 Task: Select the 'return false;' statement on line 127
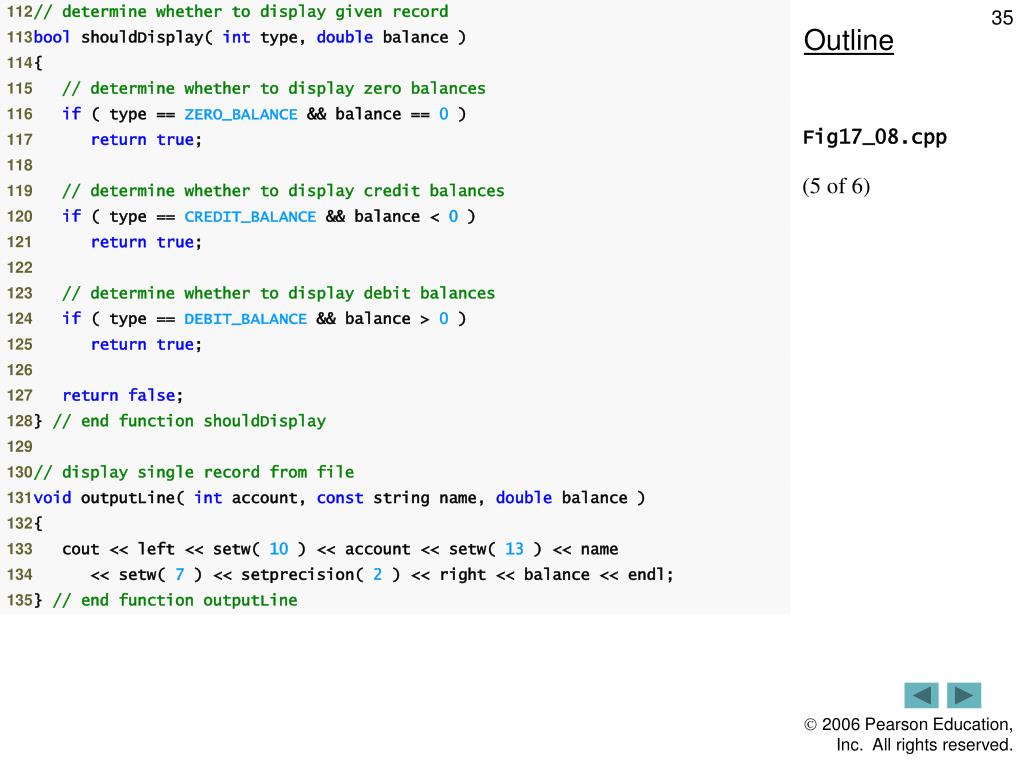[x=123, y=395]
